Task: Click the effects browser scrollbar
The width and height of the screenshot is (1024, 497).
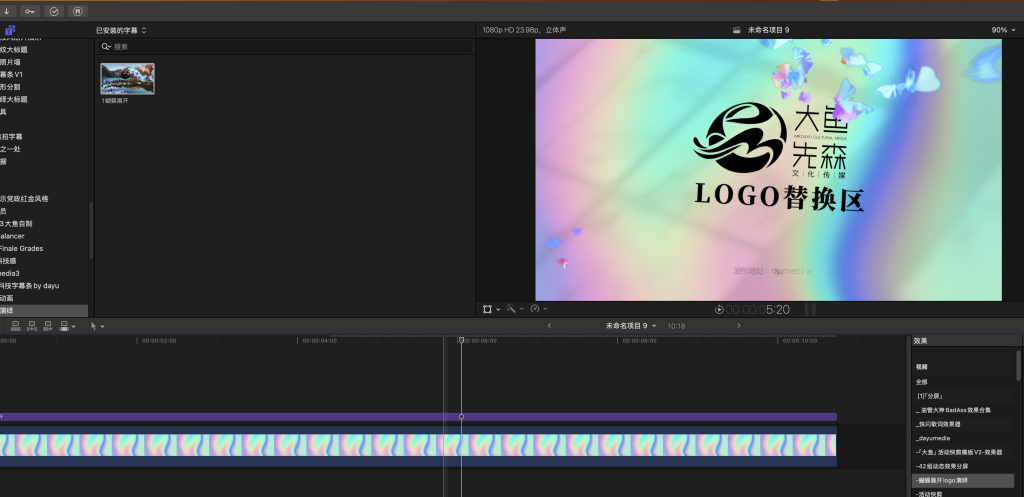Action: click(x=1018, y=366)
